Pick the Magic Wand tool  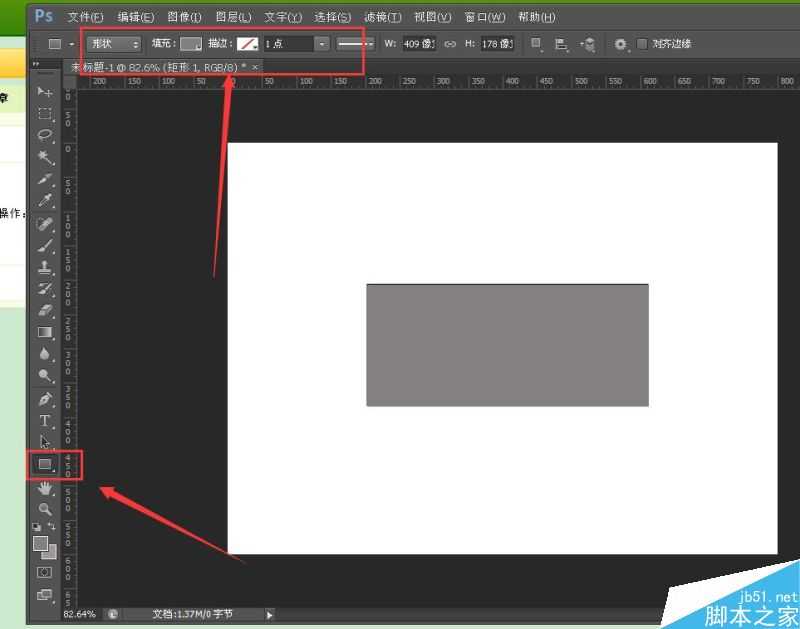(x=45, y=157)
